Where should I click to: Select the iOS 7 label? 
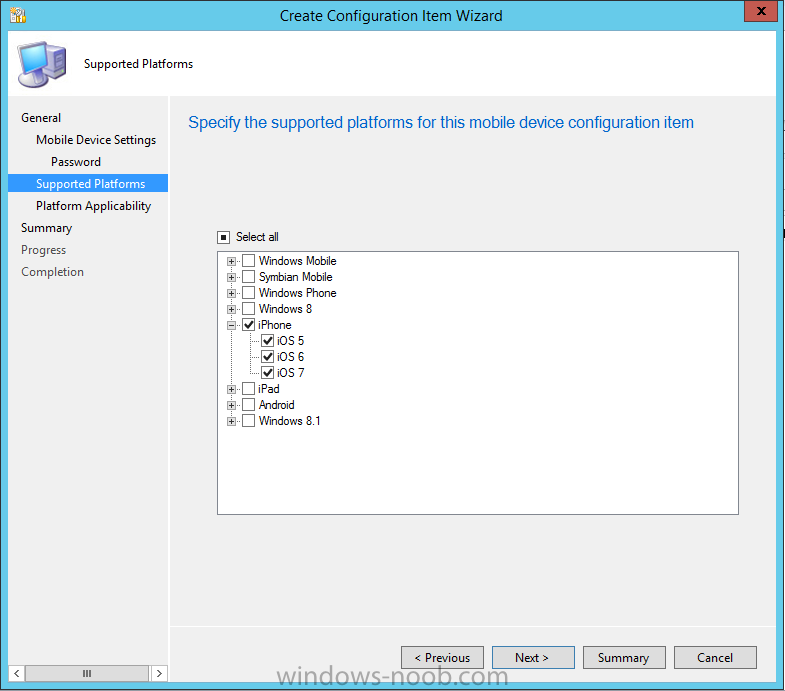tap(290, 373)
